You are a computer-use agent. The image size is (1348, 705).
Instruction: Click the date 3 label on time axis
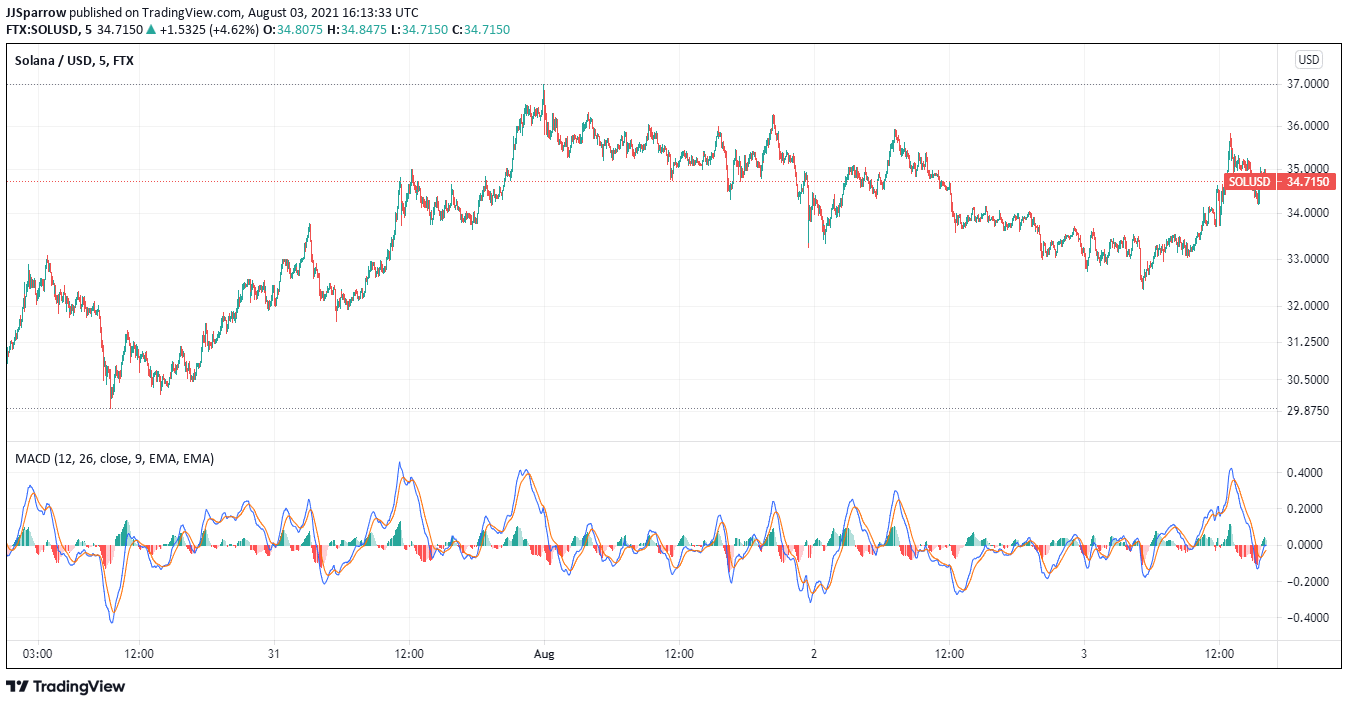click(x=1084, y=654)
